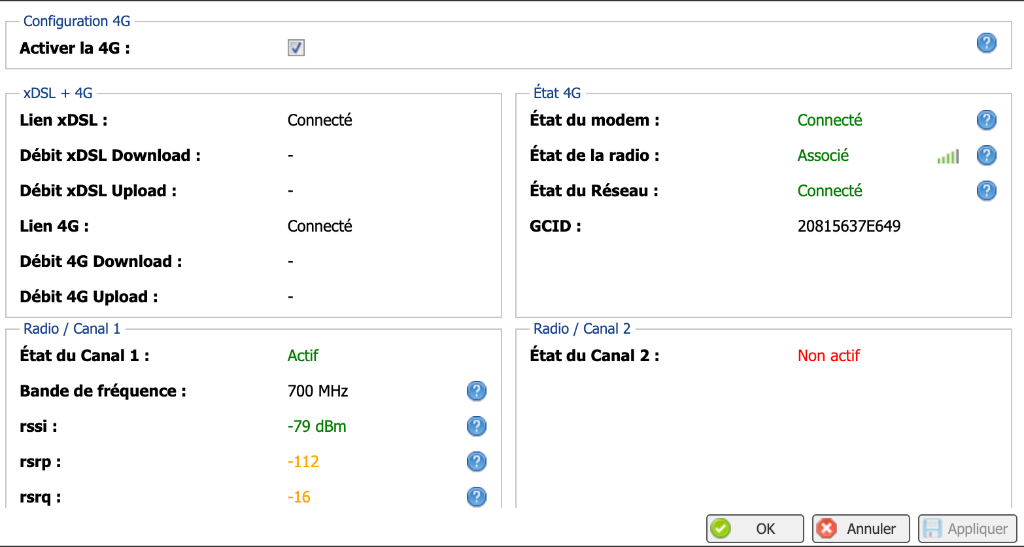Show help for rsrq value
Image resolution: width=1024 pixels, height=547 pixels.
pos(477,497)
